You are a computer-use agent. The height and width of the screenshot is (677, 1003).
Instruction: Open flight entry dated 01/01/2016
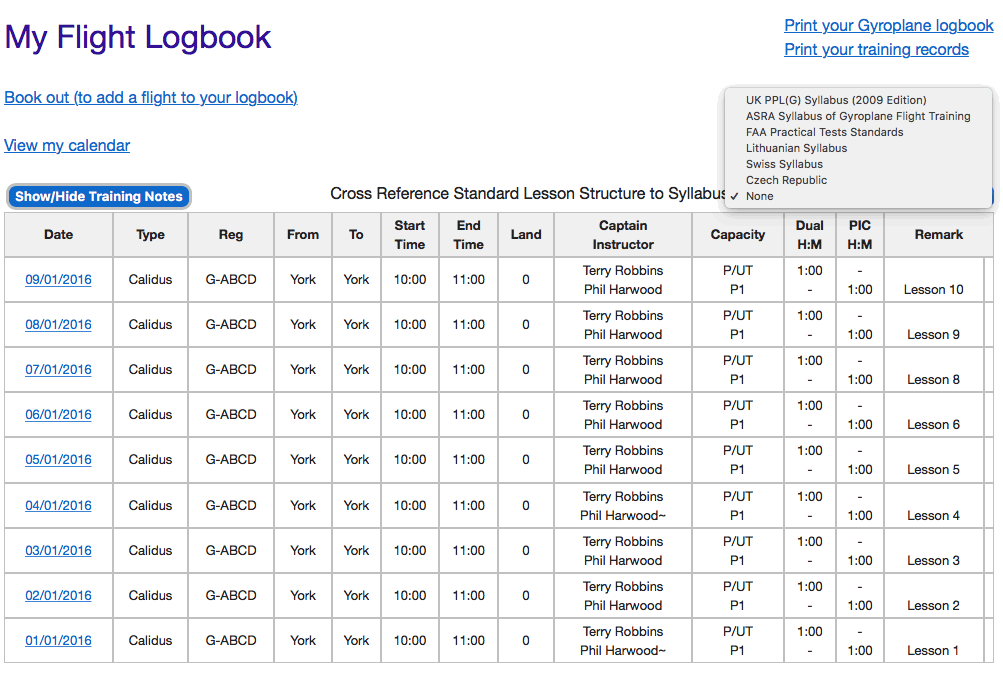pos(58,641)
